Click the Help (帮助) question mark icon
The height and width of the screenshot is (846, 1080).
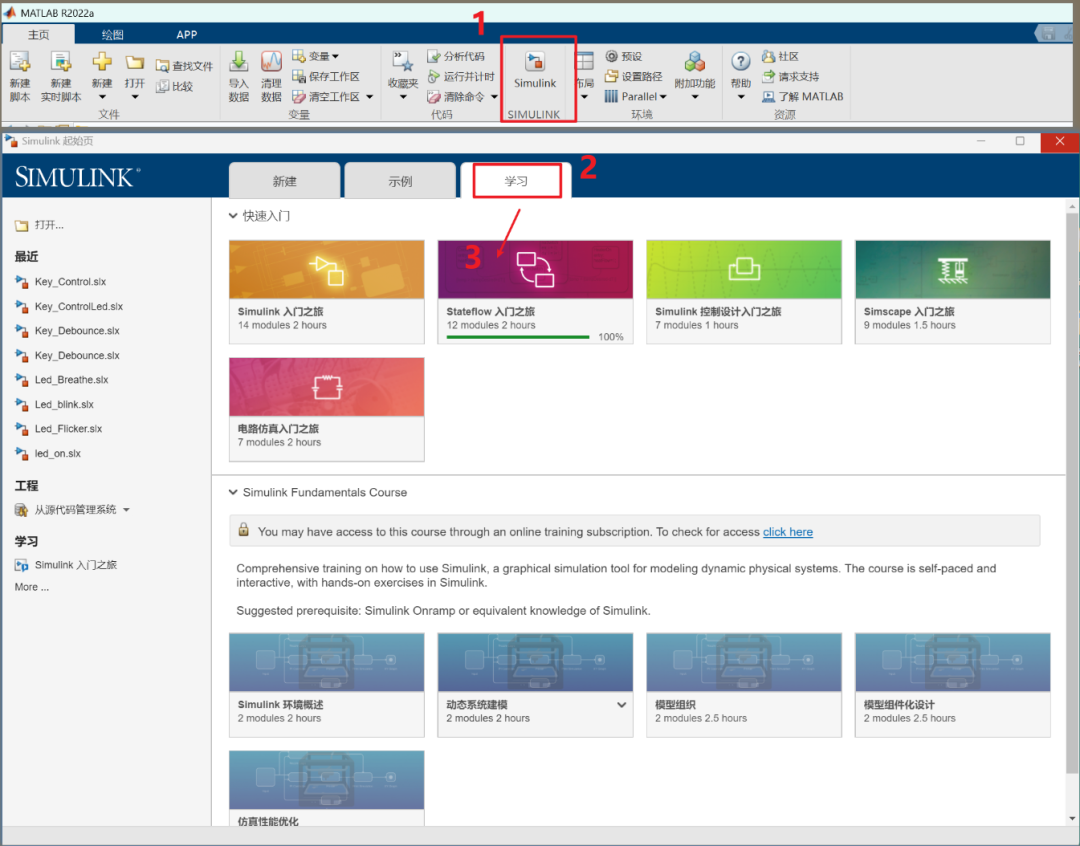point(740,61)
